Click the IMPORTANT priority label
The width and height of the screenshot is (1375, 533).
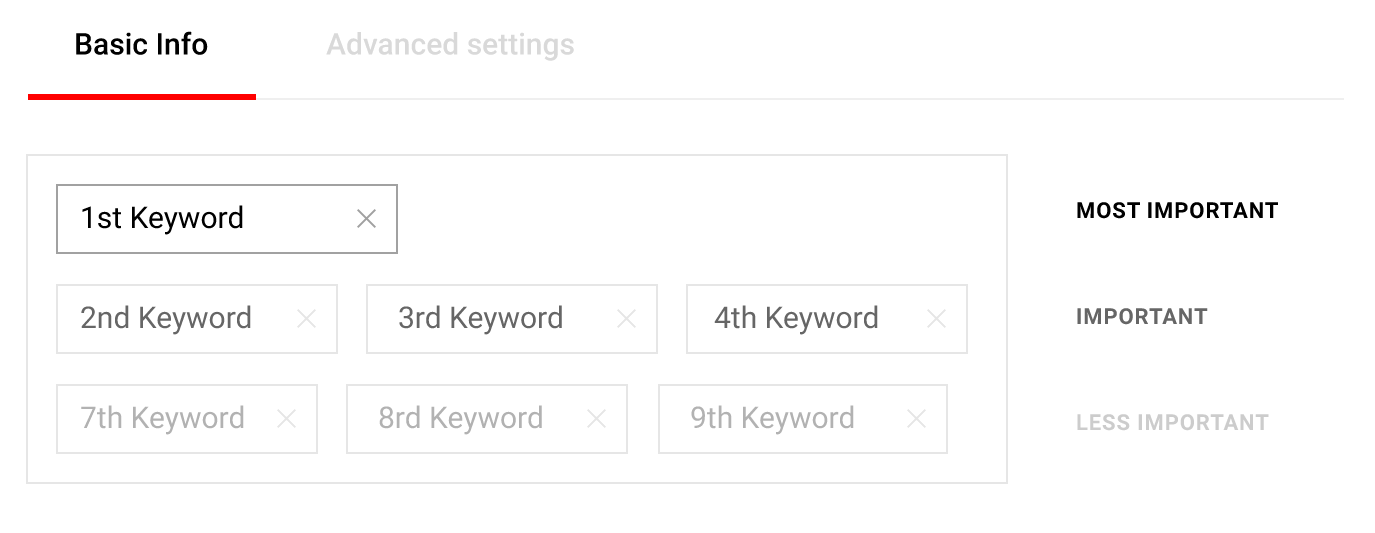(x=1141, y=317)
